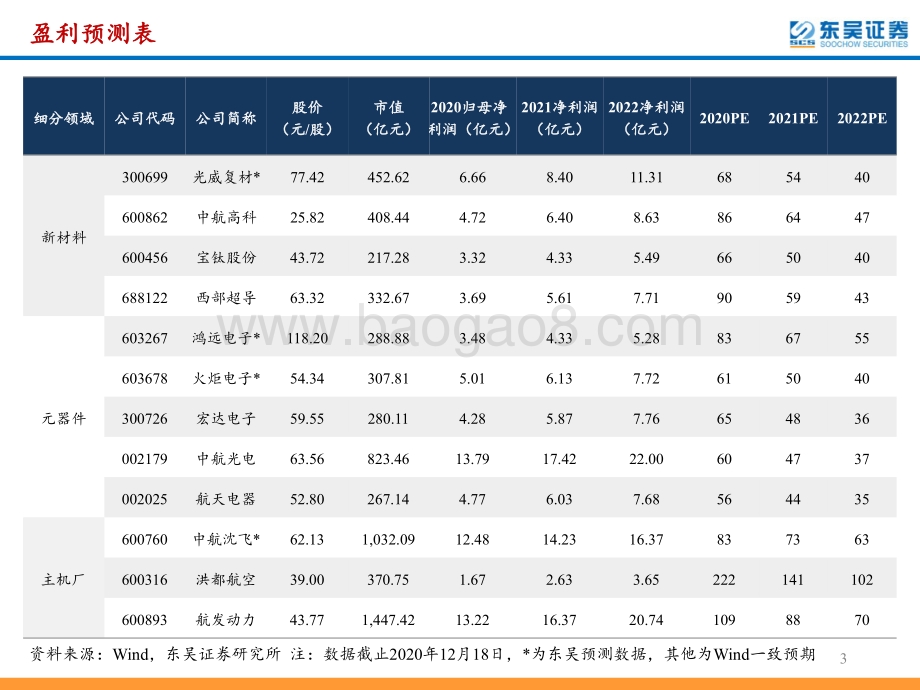The height and width of the screenshot is (690, 920).
Task: Click company code 002025
Action: 145,499
